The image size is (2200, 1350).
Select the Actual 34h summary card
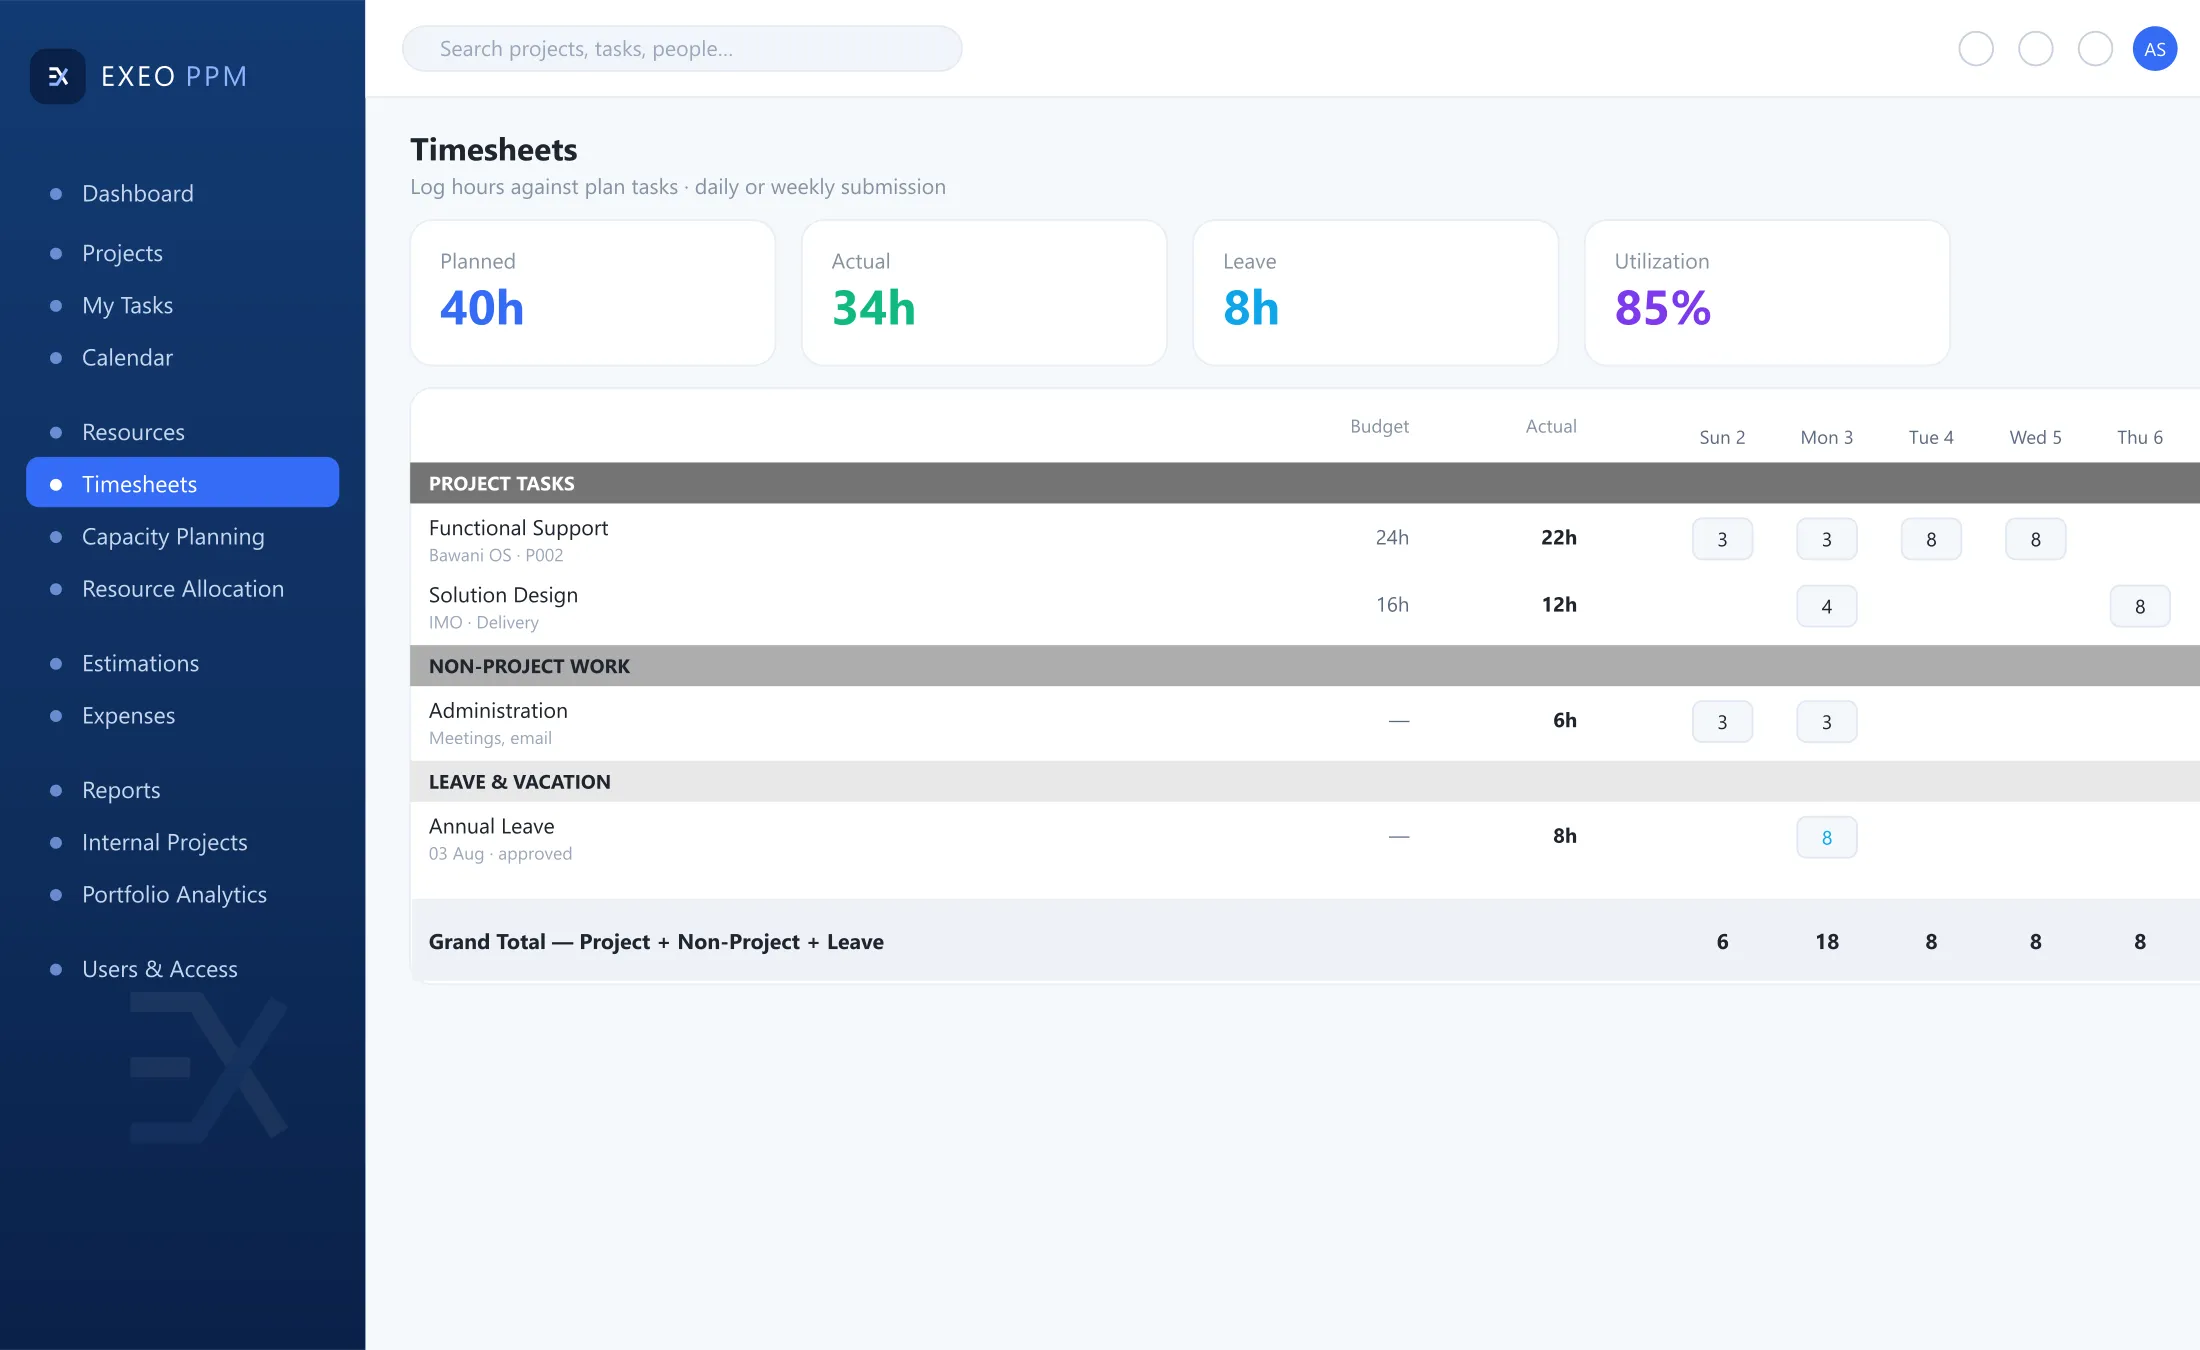click(x=984, y=293)
